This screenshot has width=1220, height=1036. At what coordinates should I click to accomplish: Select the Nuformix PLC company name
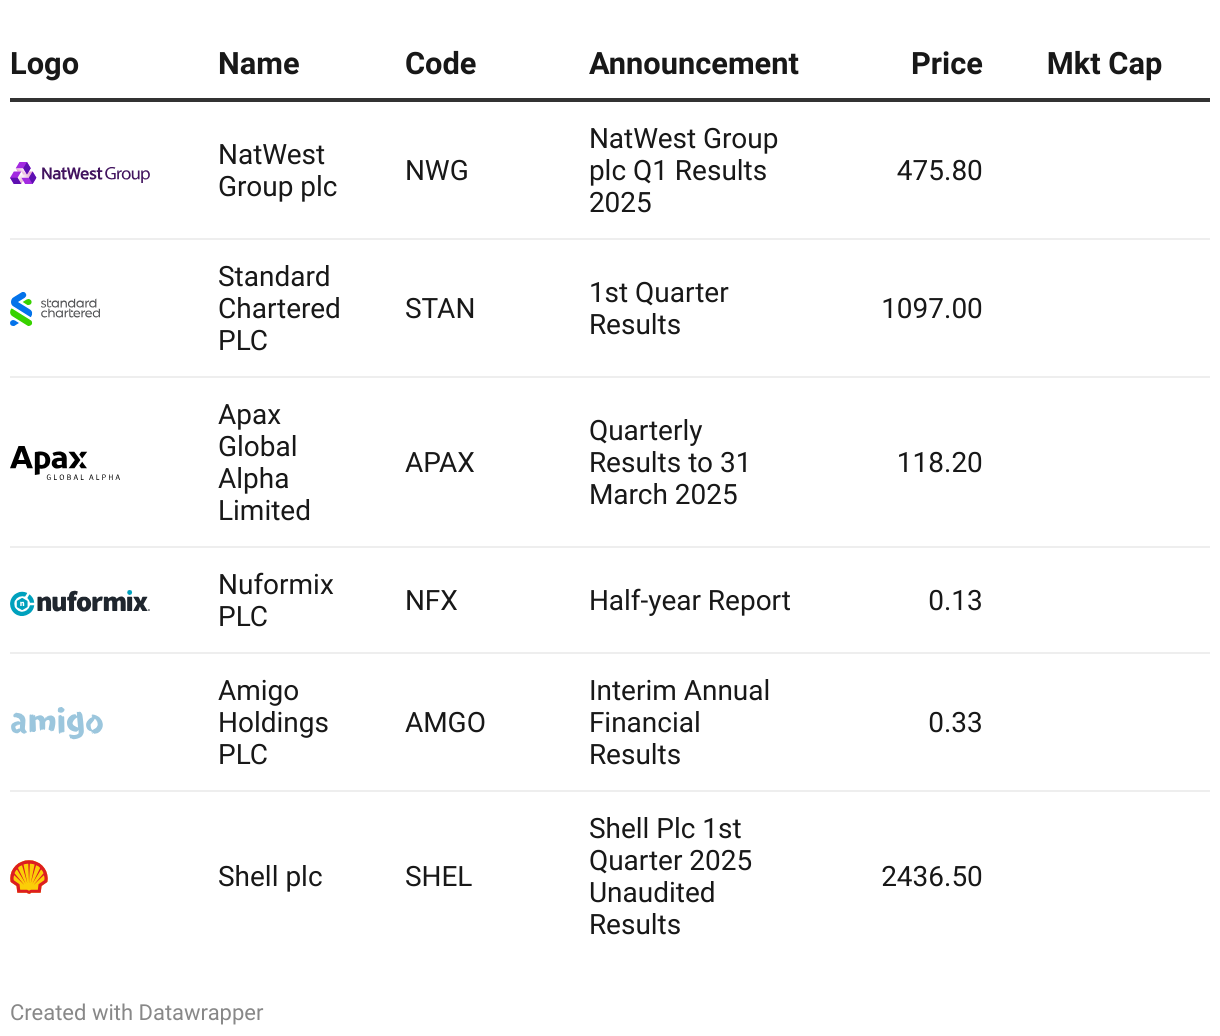click(x=276, y=601)
